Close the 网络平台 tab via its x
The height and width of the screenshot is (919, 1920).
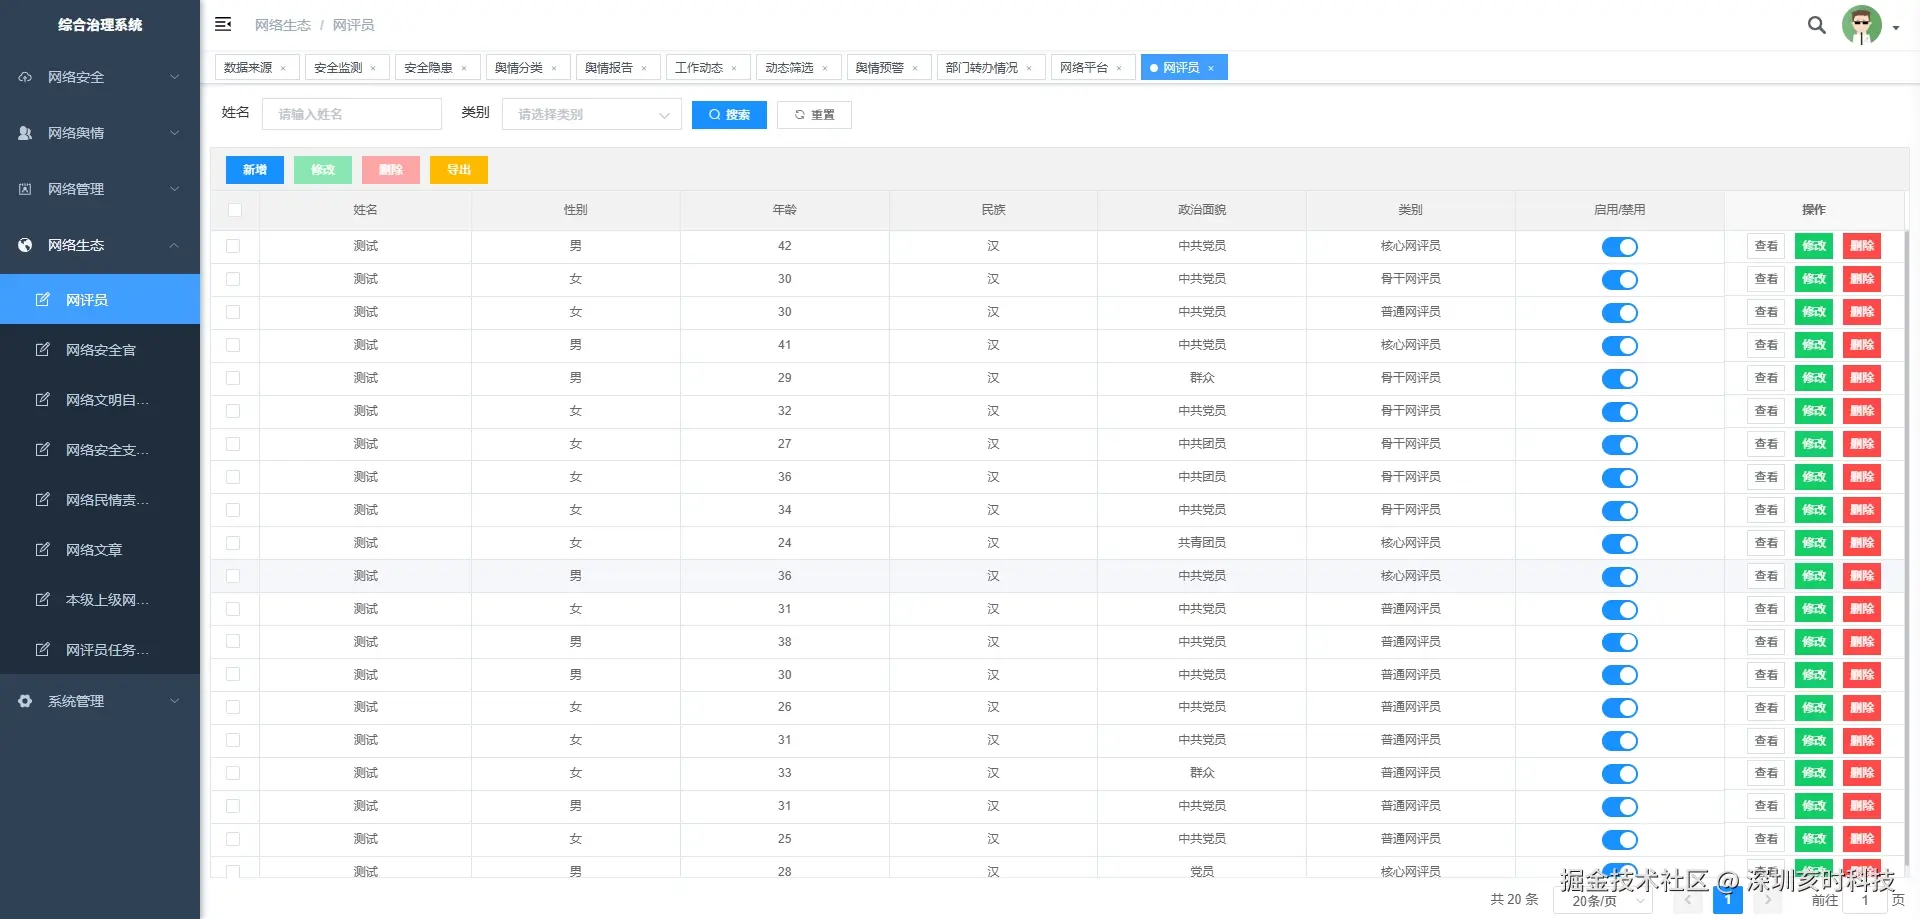pyautogui.click(x=1119, y=68)
